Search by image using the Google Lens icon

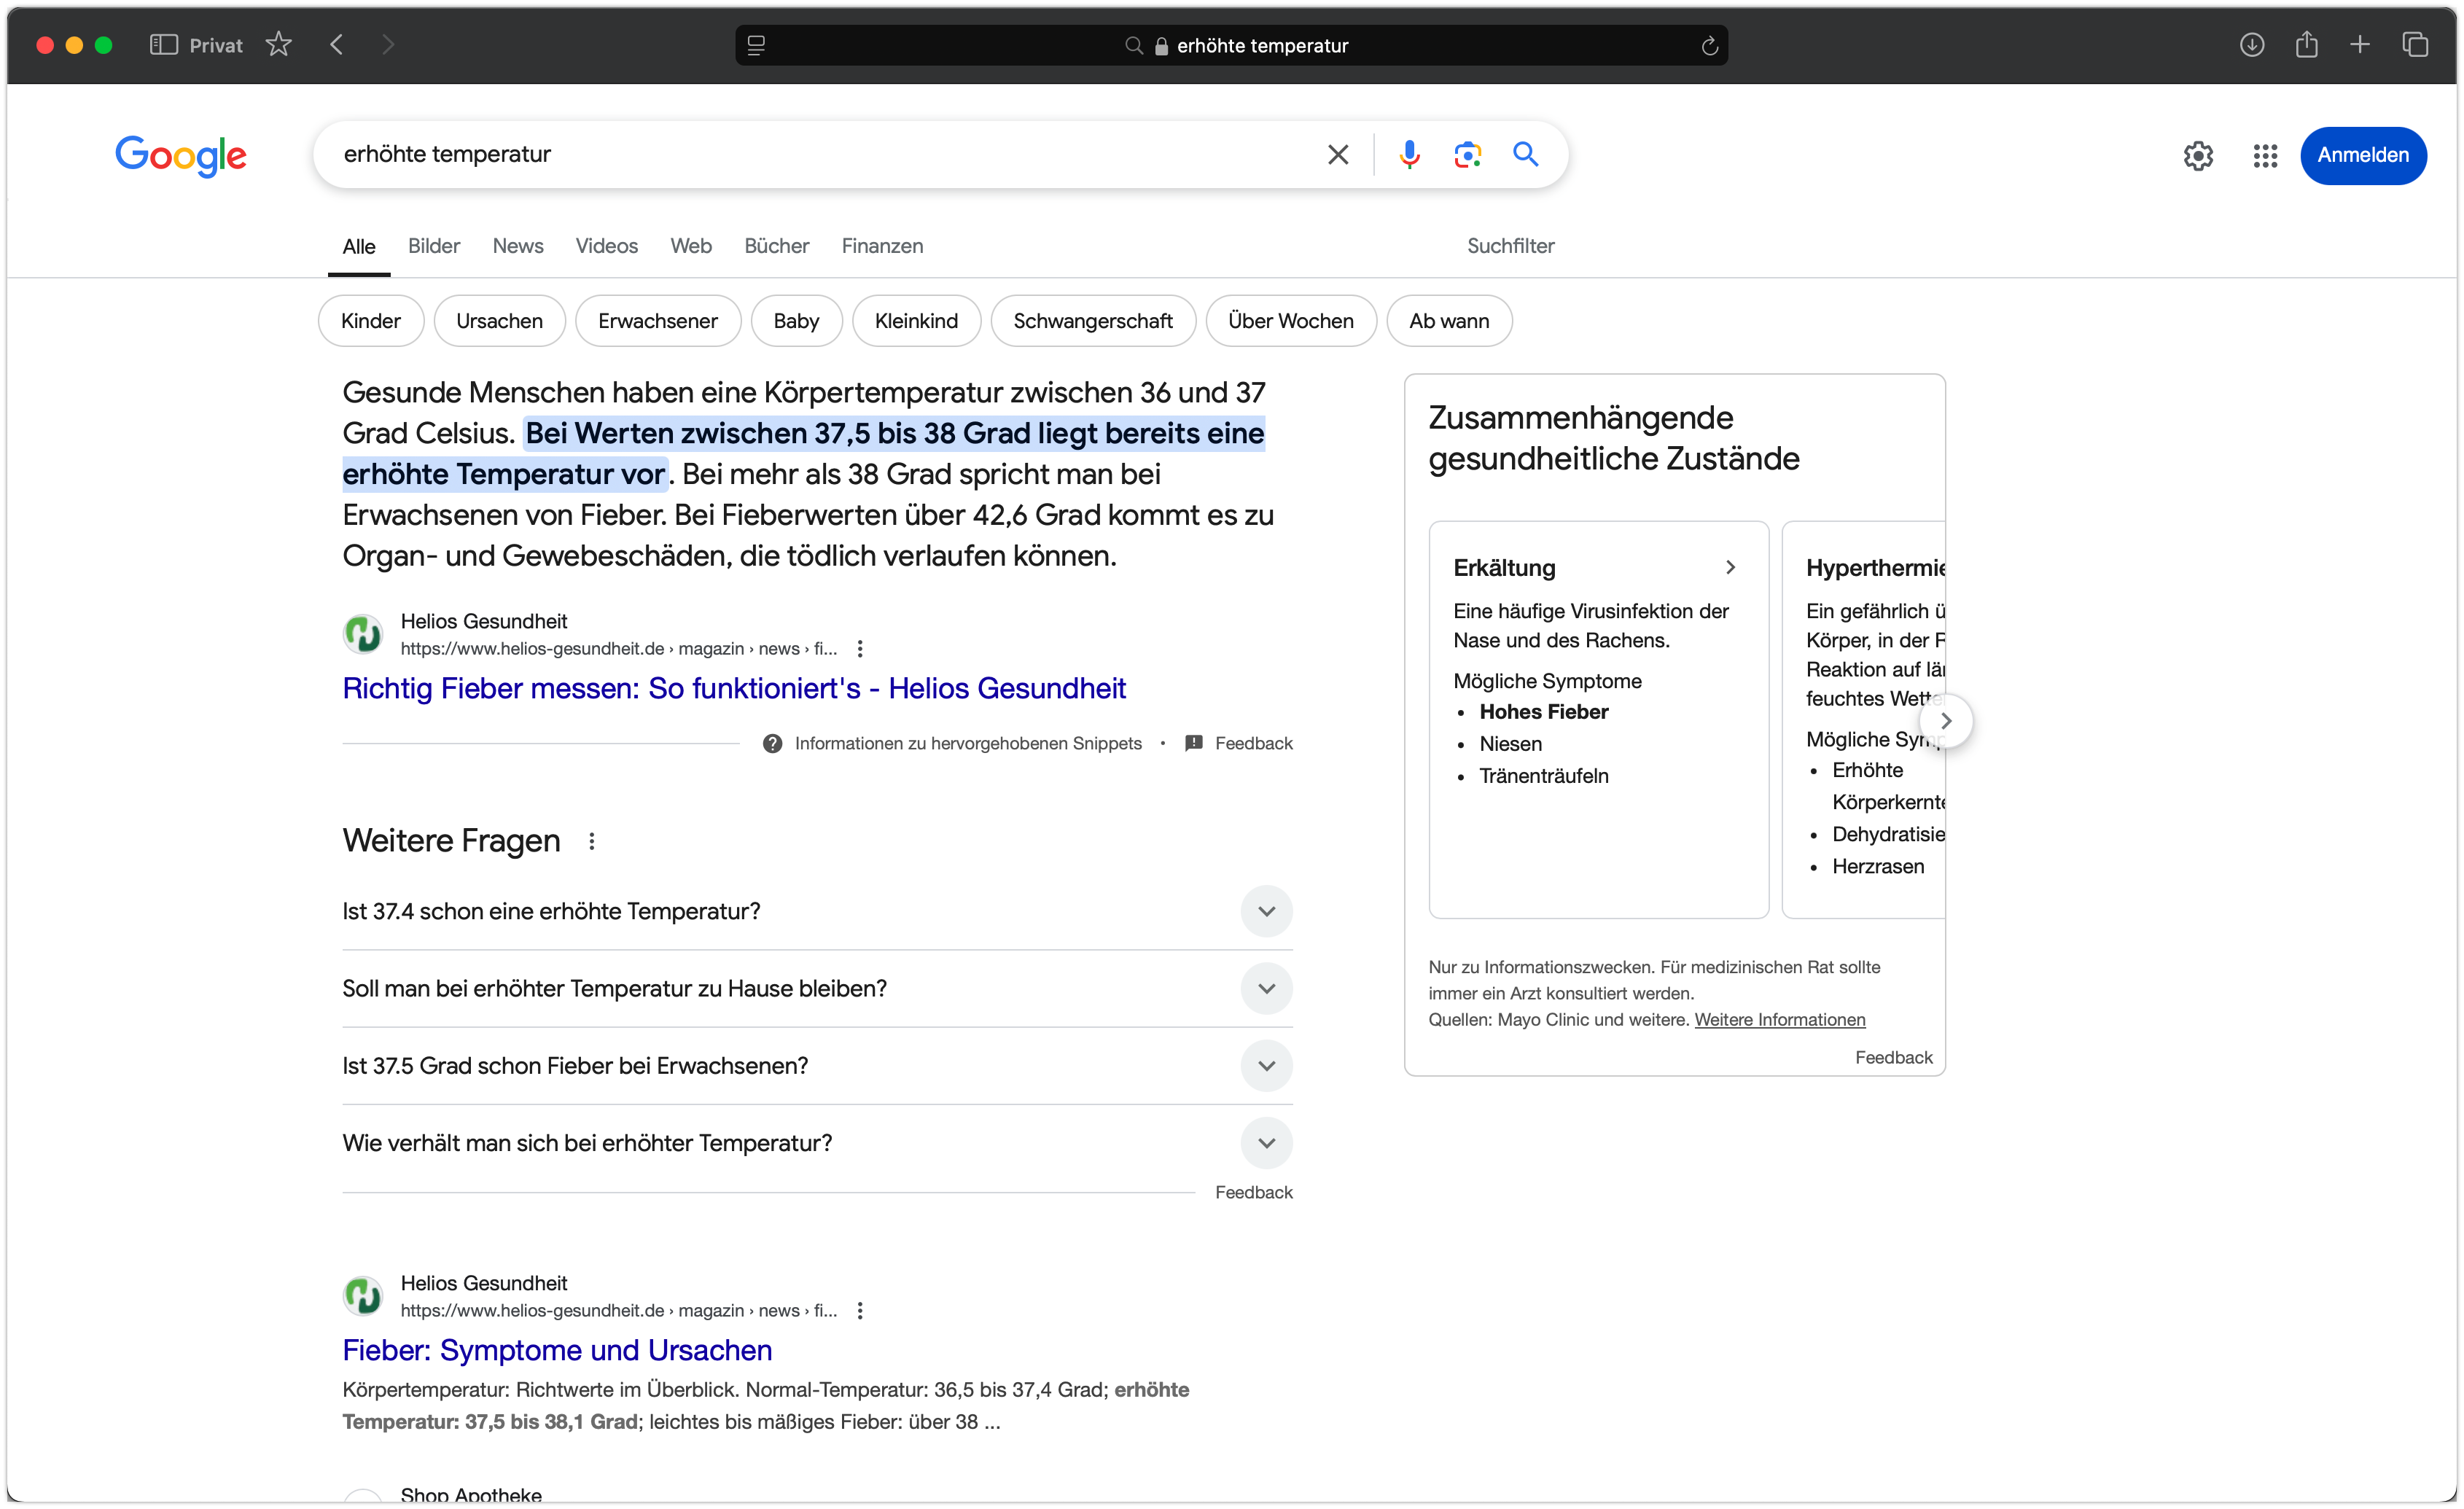coord(1467,154)
